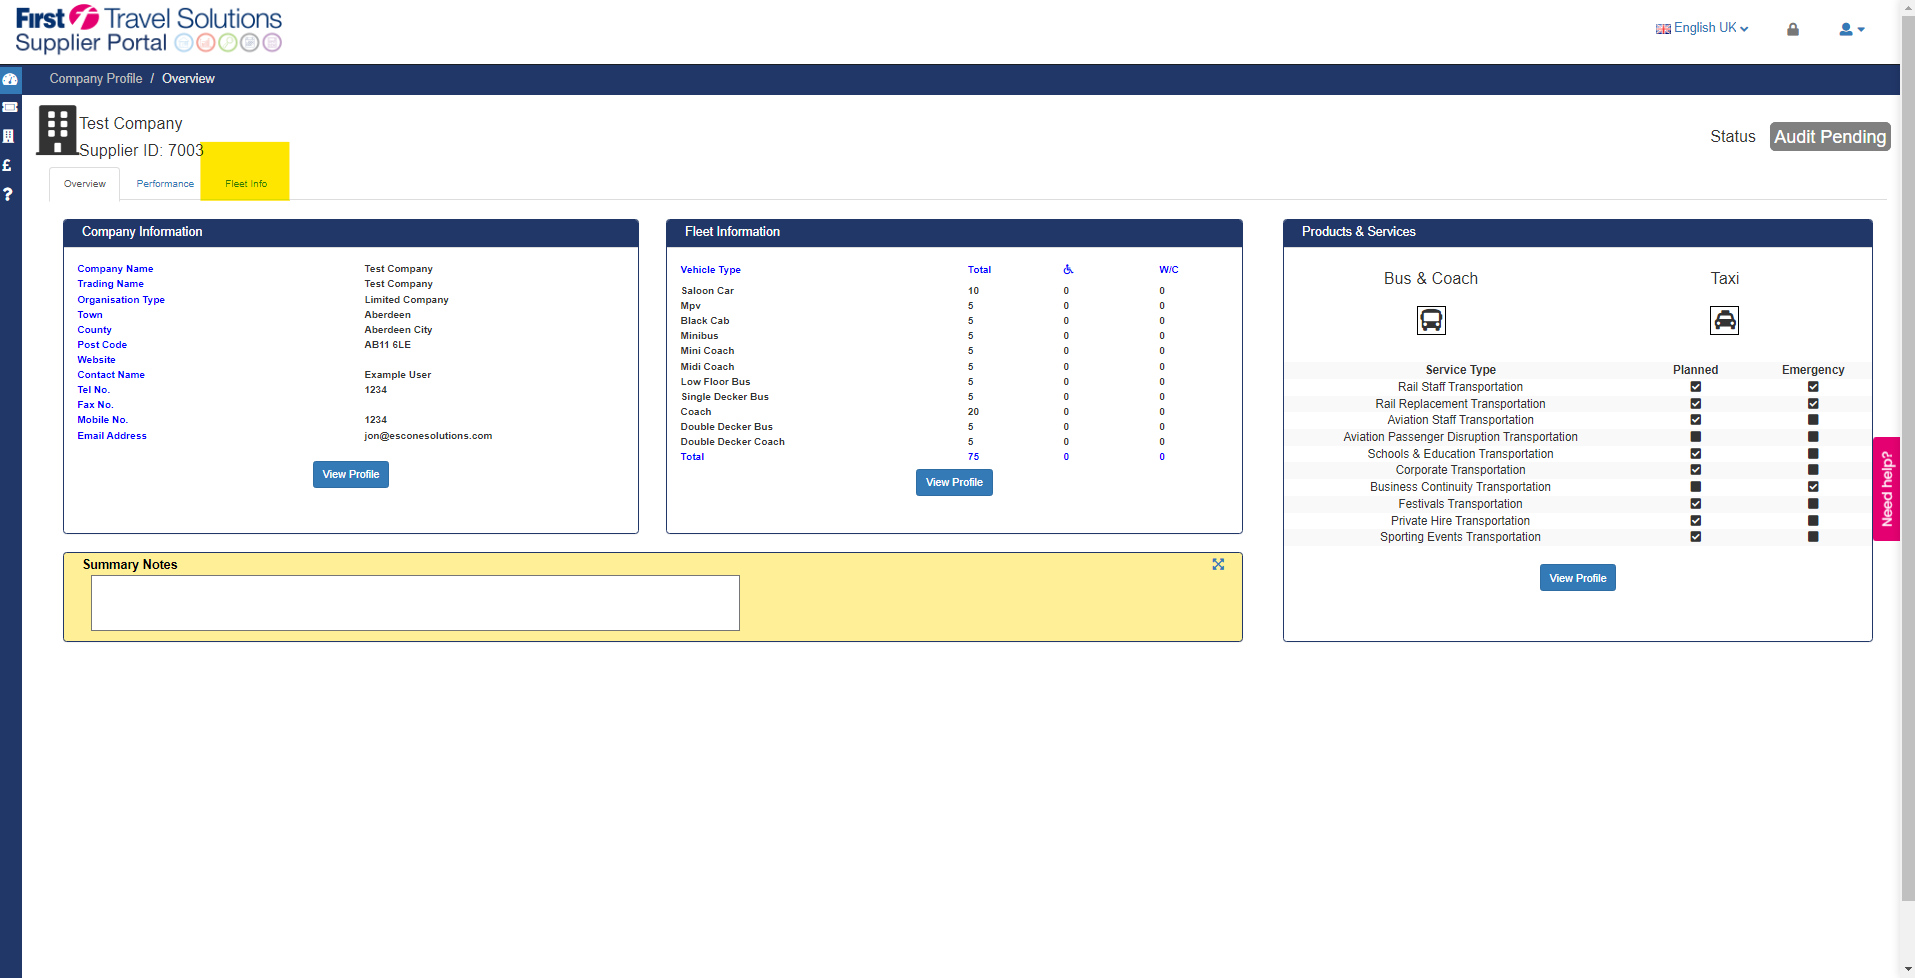Click View Profile under Company Information

click(x=351, y=474)
